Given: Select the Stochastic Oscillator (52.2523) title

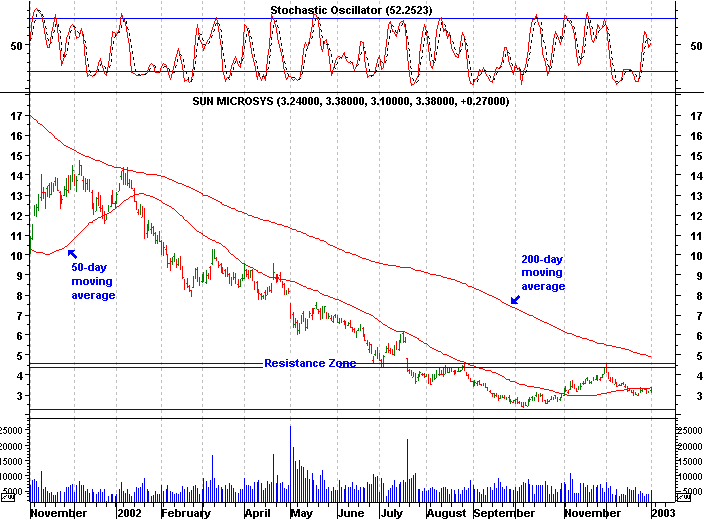Looking at the screenshot, I should point(351,10).
